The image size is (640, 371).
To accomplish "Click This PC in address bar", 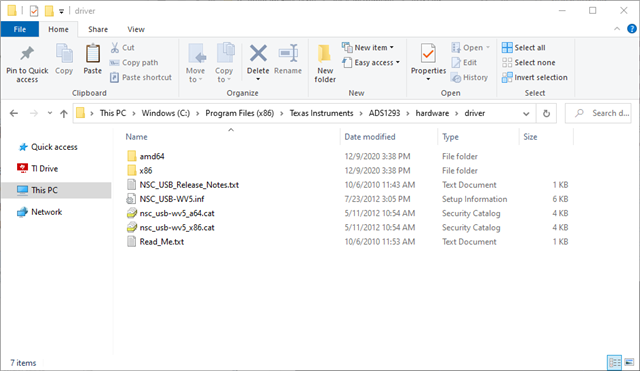I will (113, 113).
